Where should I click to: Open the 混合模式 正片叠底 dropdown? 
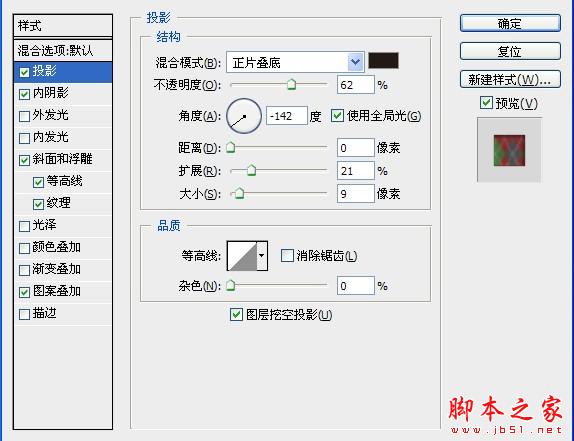click(x=295, y=62)
